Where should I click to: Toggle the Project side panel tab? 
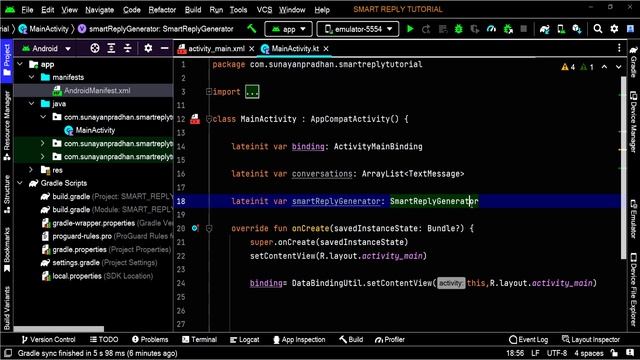coord(7,60)
